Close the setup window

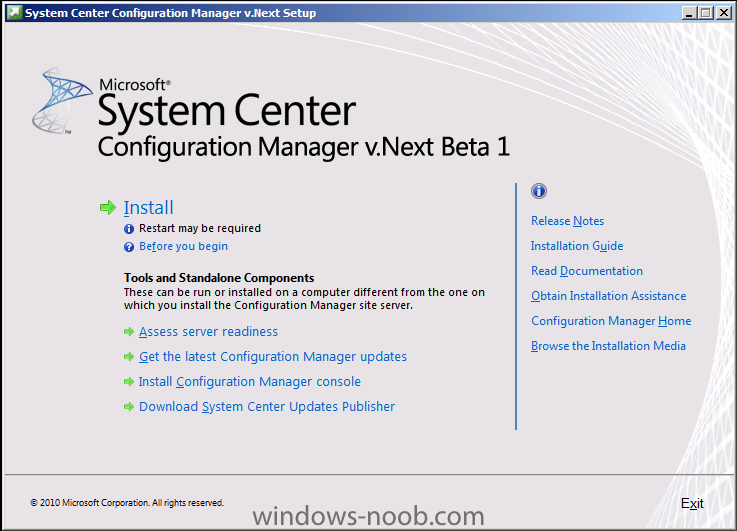pyautogui.click(x=723, y=13)
